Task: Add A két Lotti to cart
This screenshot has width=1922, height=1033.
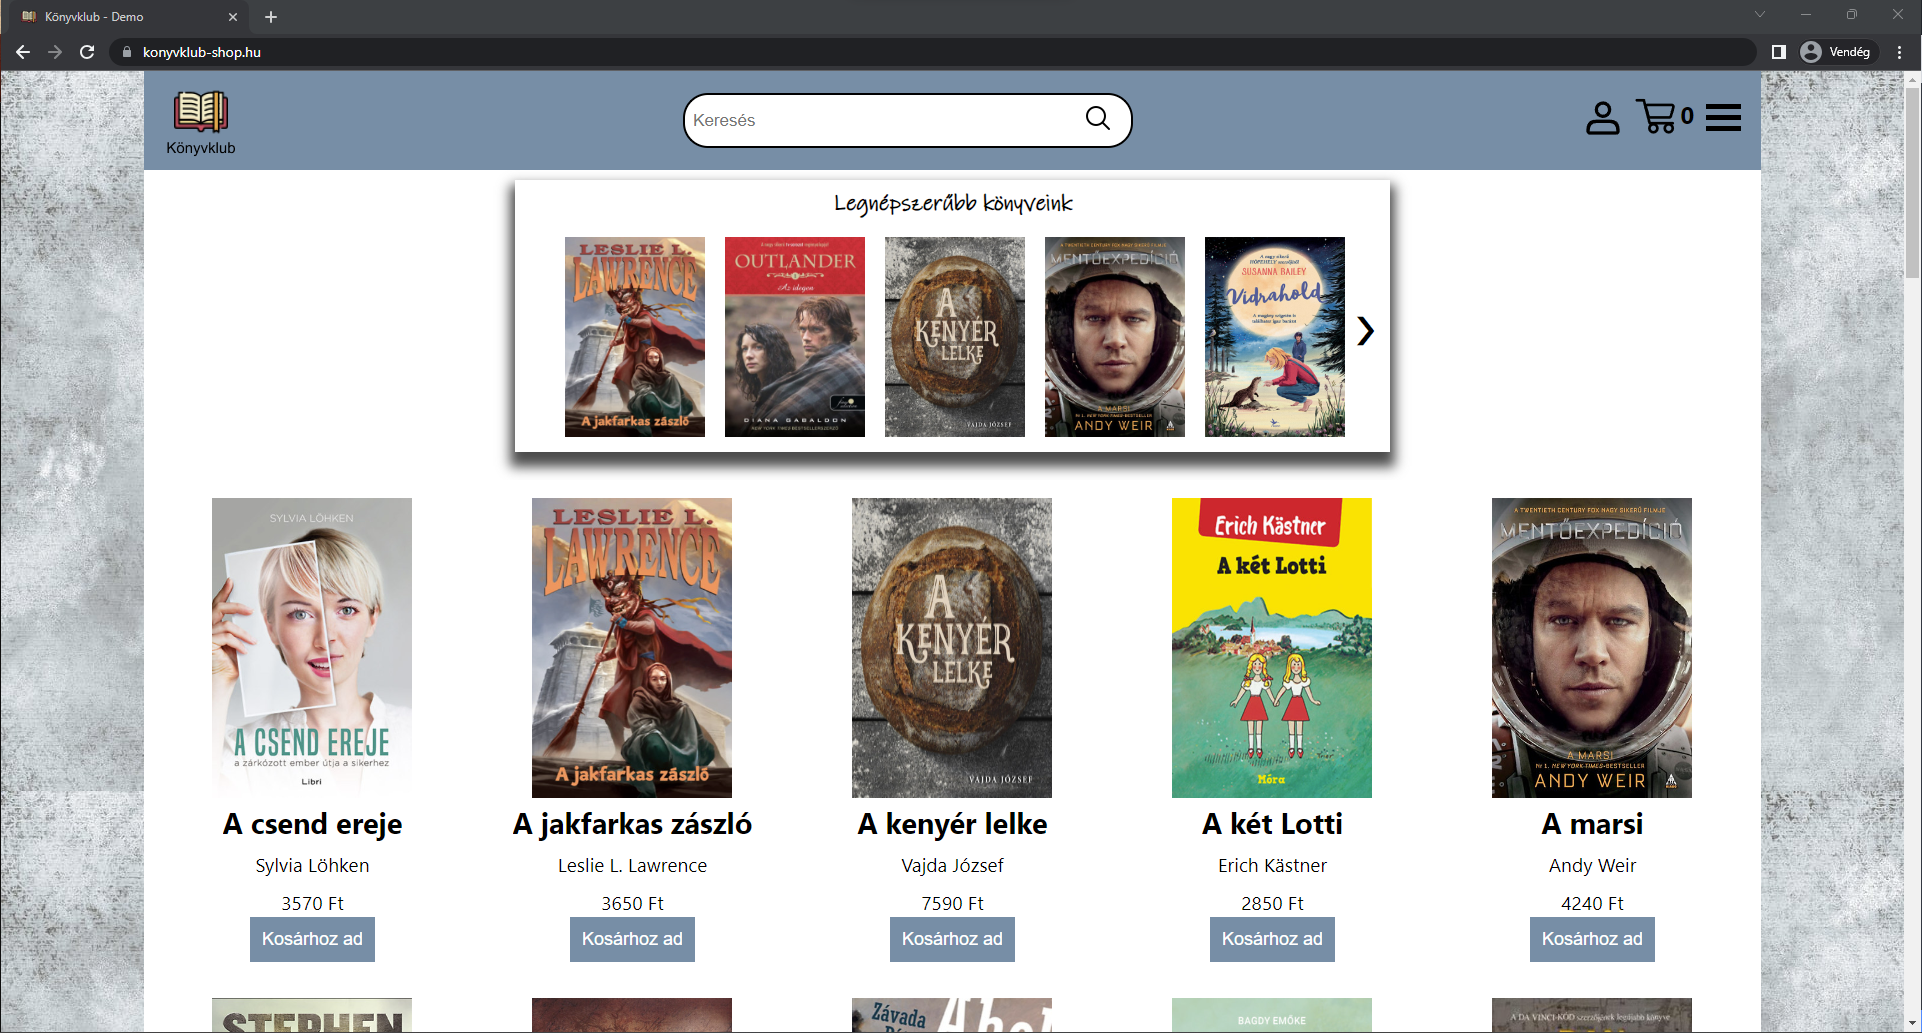Action: point(1272,939)
